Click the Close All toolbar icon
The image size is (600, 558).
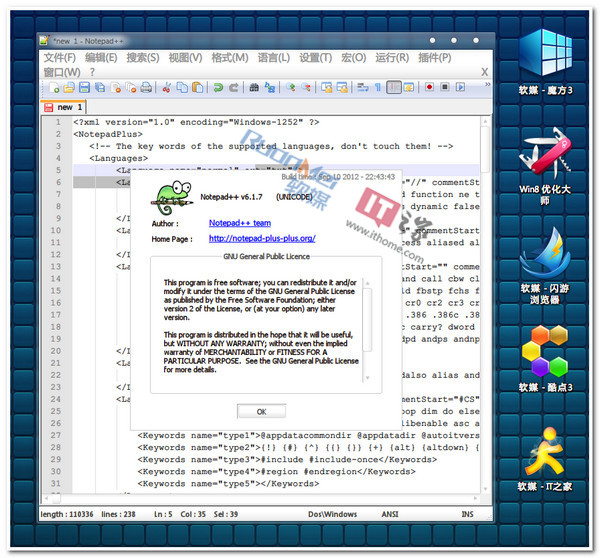click(x=131, y=88)
